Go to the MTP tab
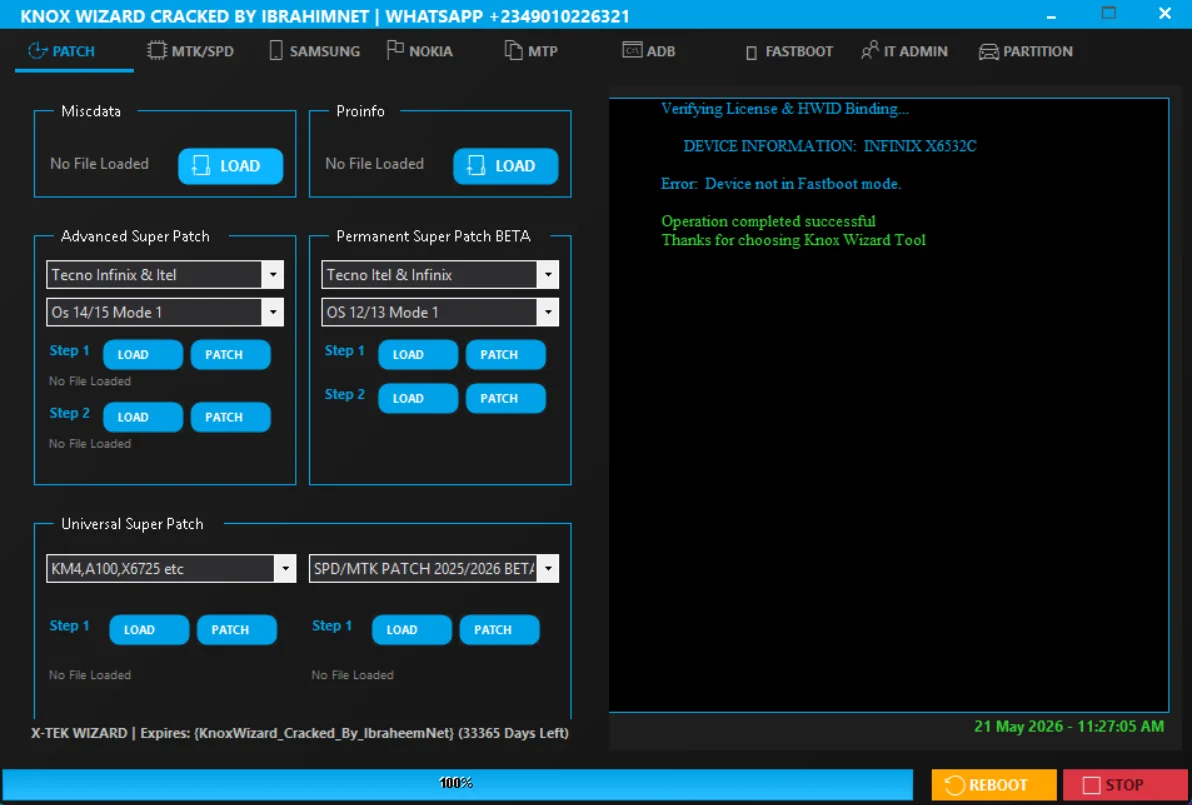Viewport: 1192px width, 805px height. point(531,51)
